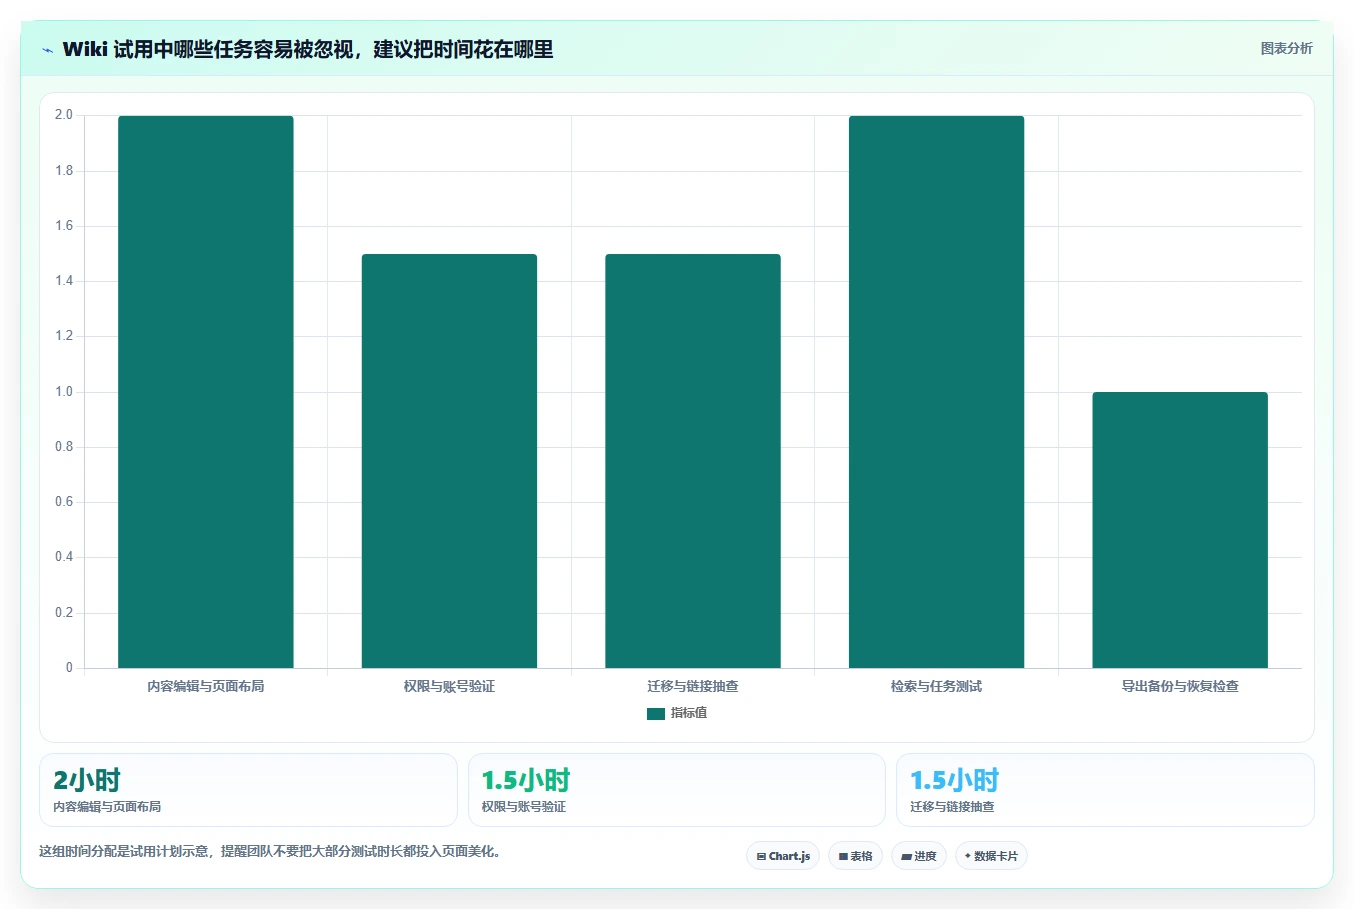Click the icon in the 表格 chip
This screenshot has width=1354, height=909.
pyautogui.click(x=843, y=856)
